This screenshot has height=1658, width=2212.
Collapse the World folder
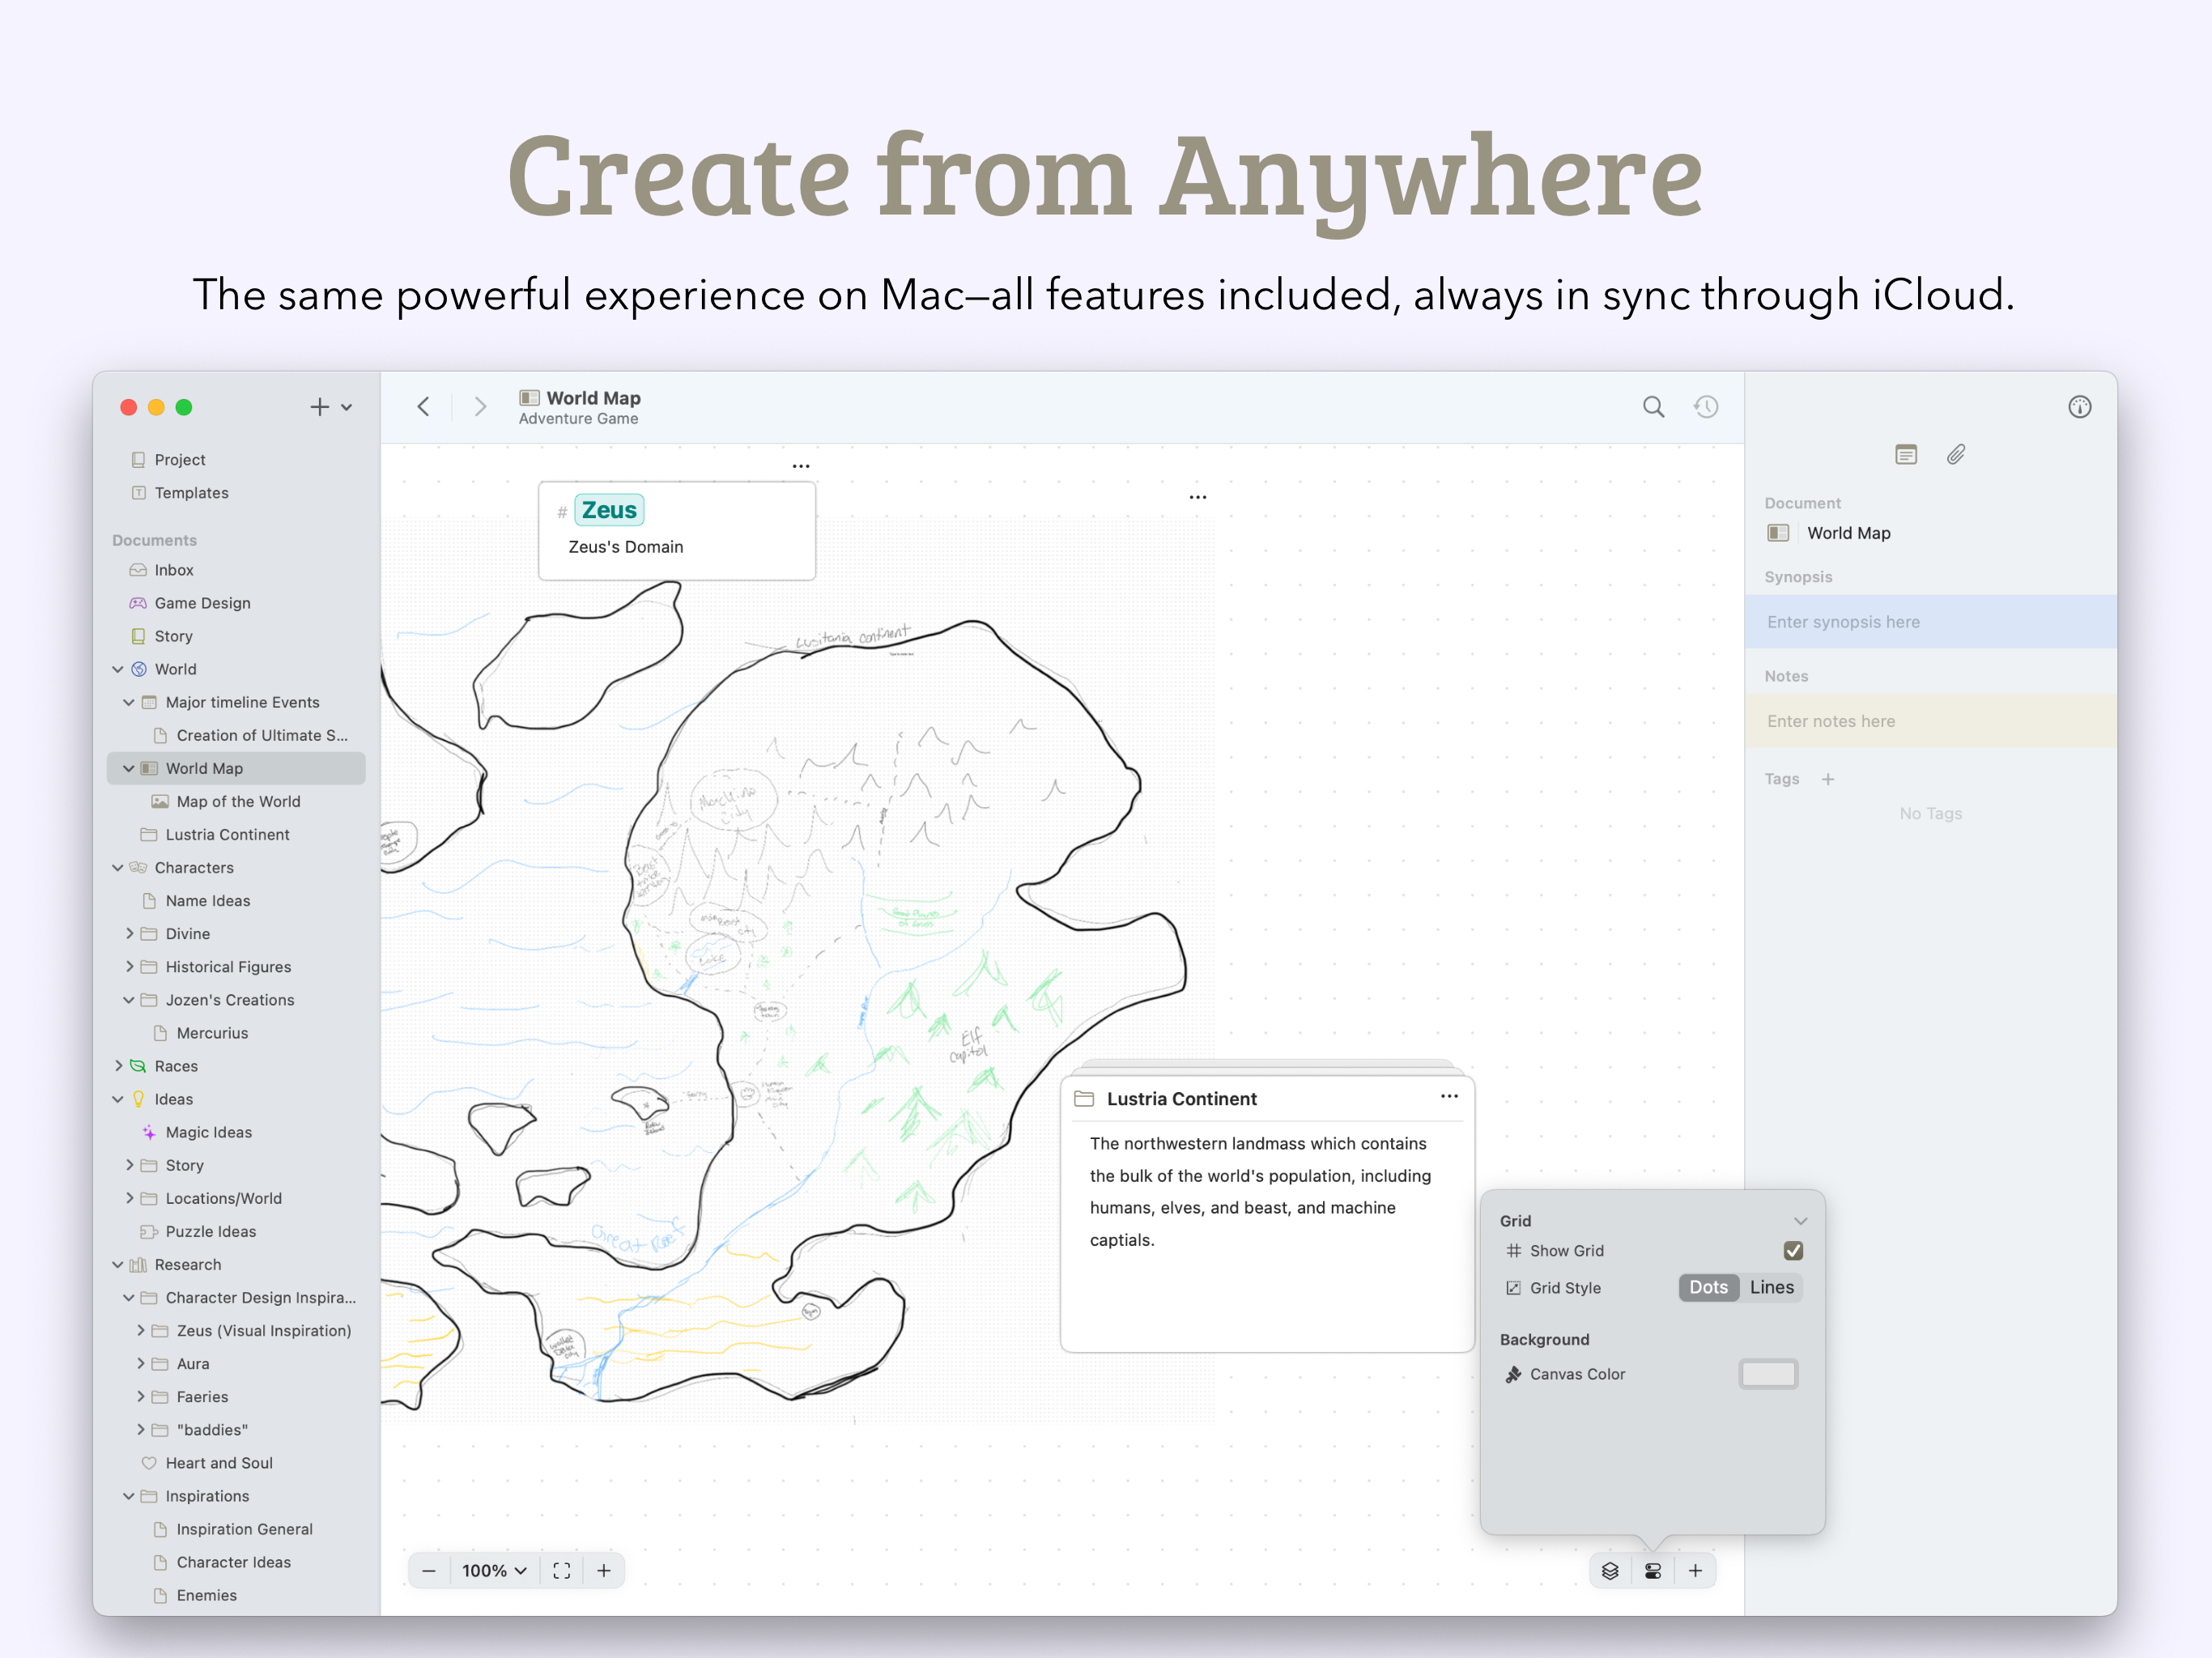tap(118, 670)
